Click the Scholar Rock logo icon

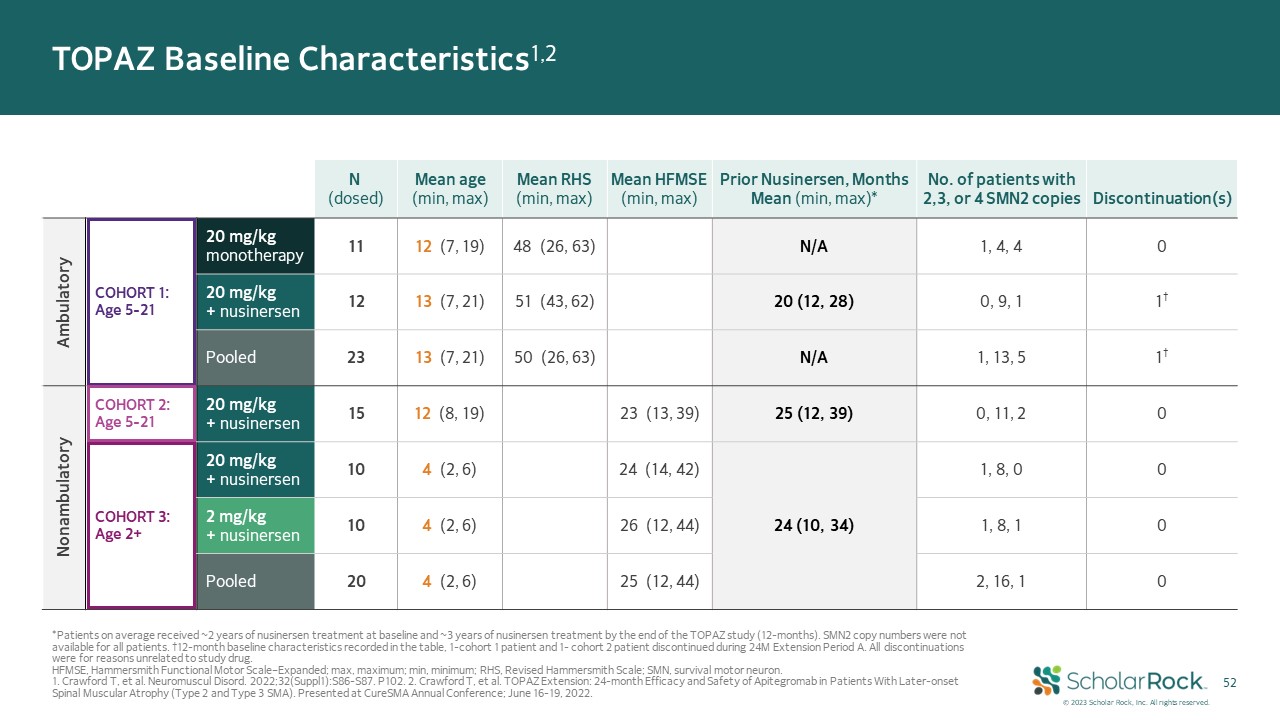click(x=1047, y=680)
